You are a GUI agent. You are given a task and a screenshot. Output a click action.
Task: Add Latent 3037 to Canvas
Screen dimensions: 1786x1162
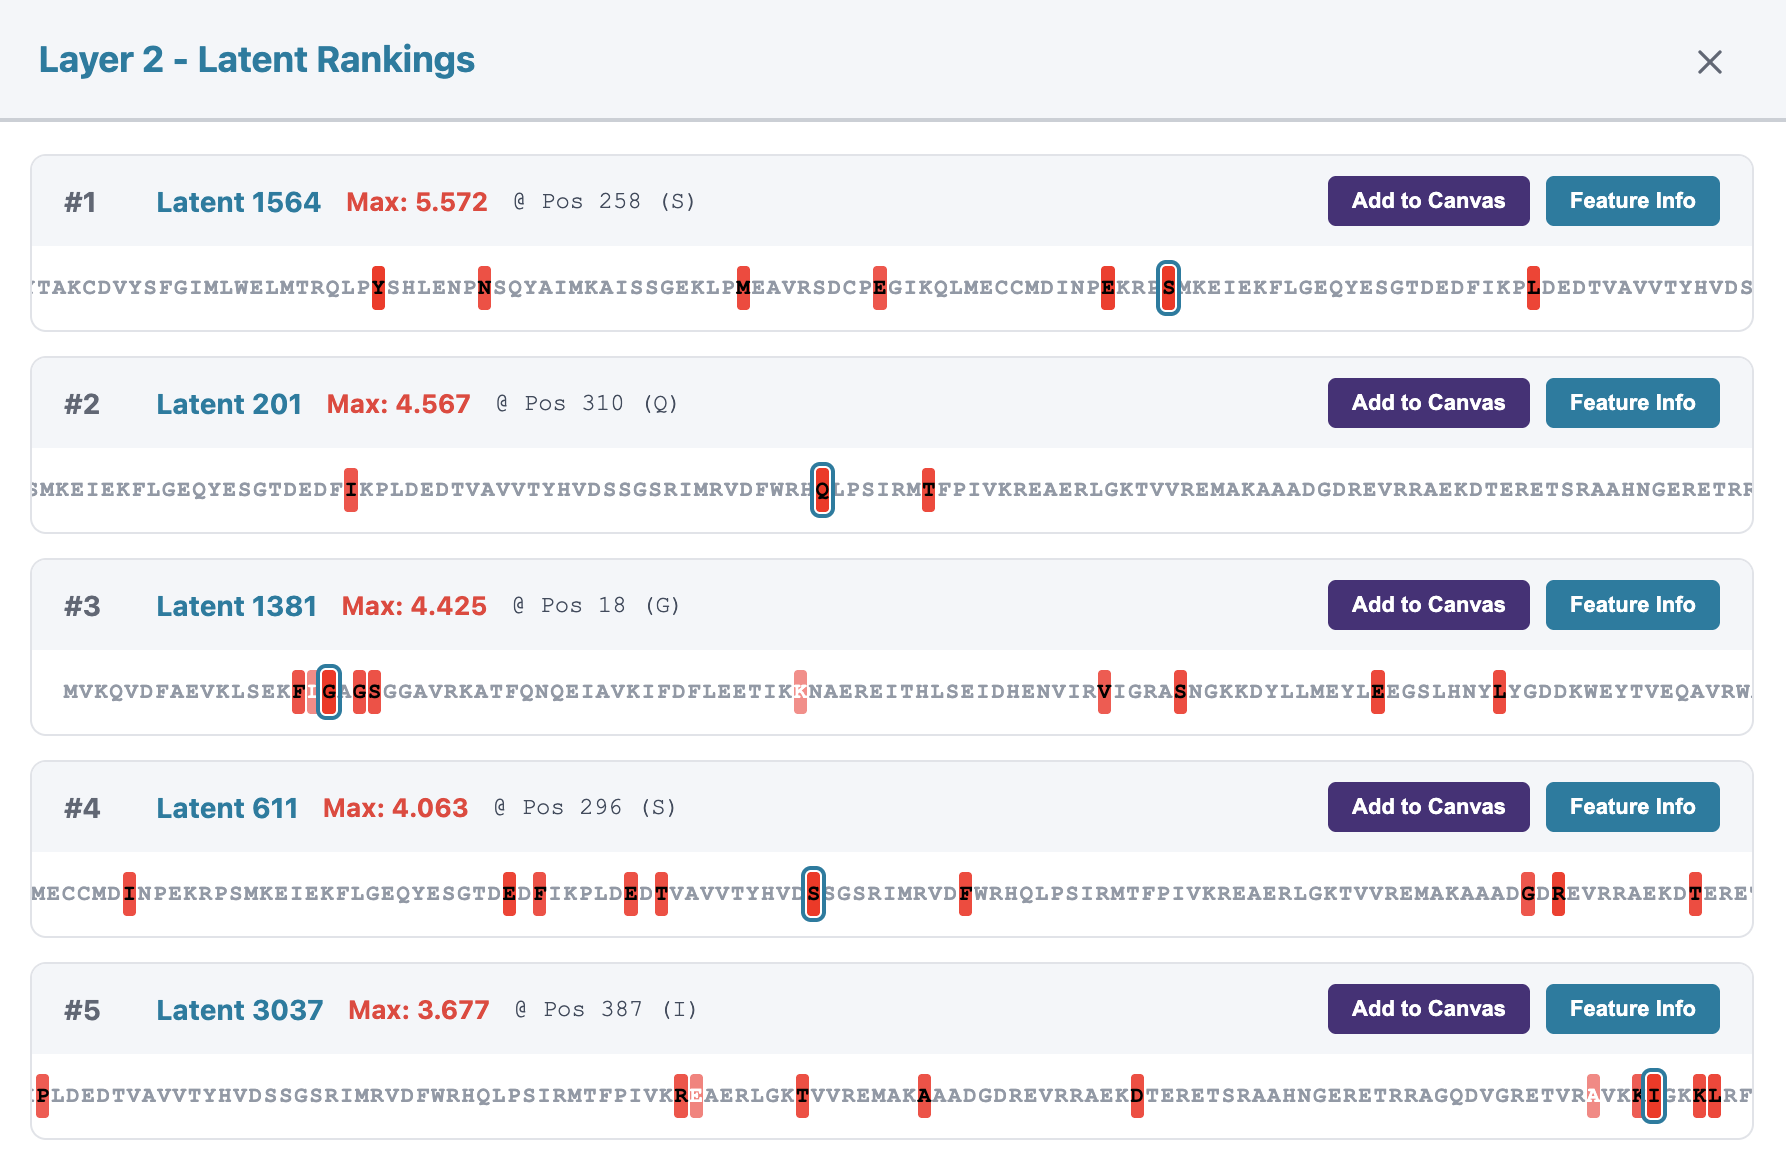point(1428,1009)
